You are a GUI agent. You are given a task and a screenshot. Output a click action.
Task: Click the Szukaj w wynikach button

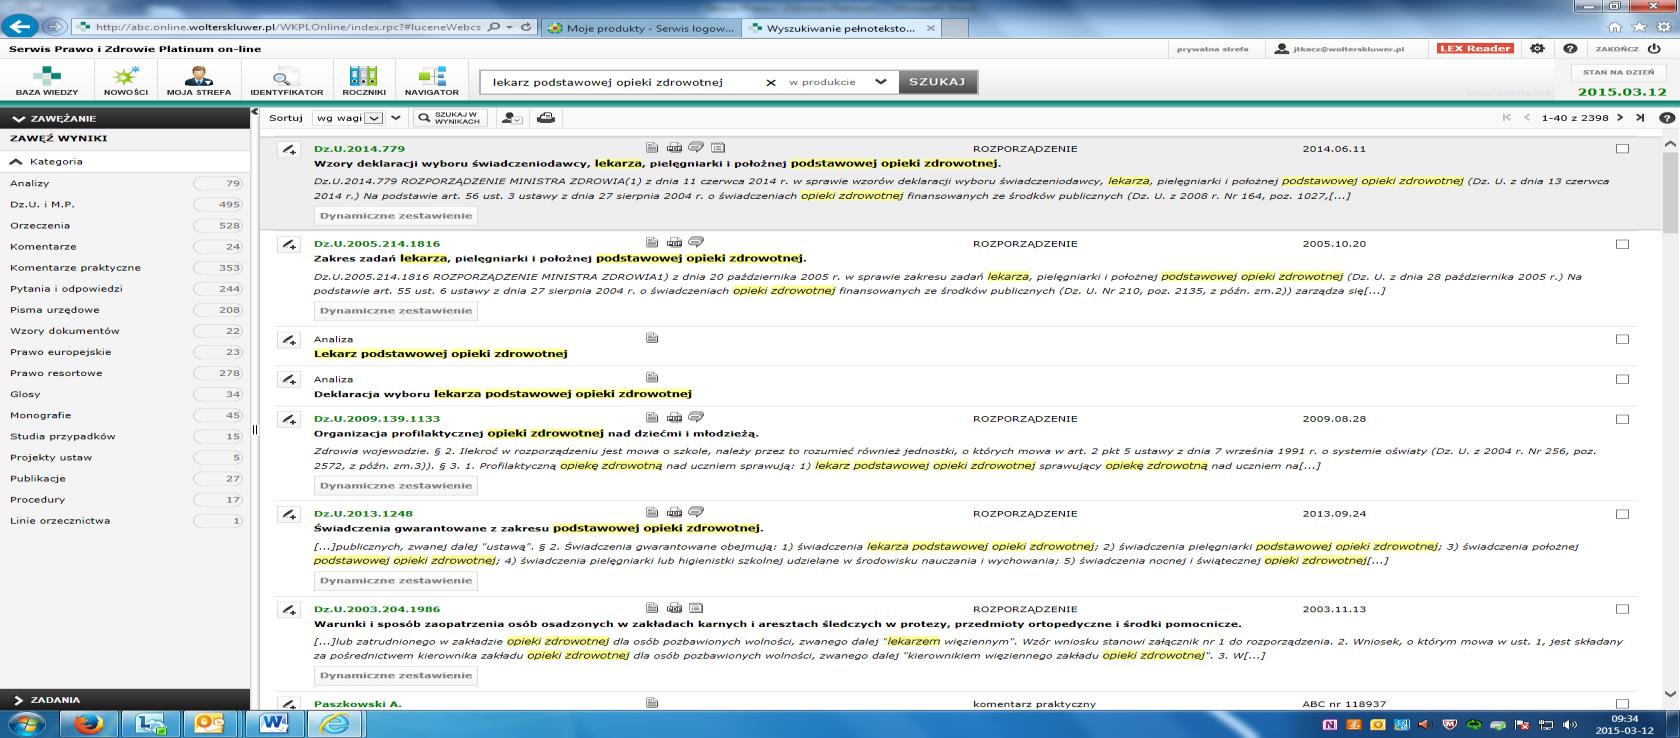(450, 118)
